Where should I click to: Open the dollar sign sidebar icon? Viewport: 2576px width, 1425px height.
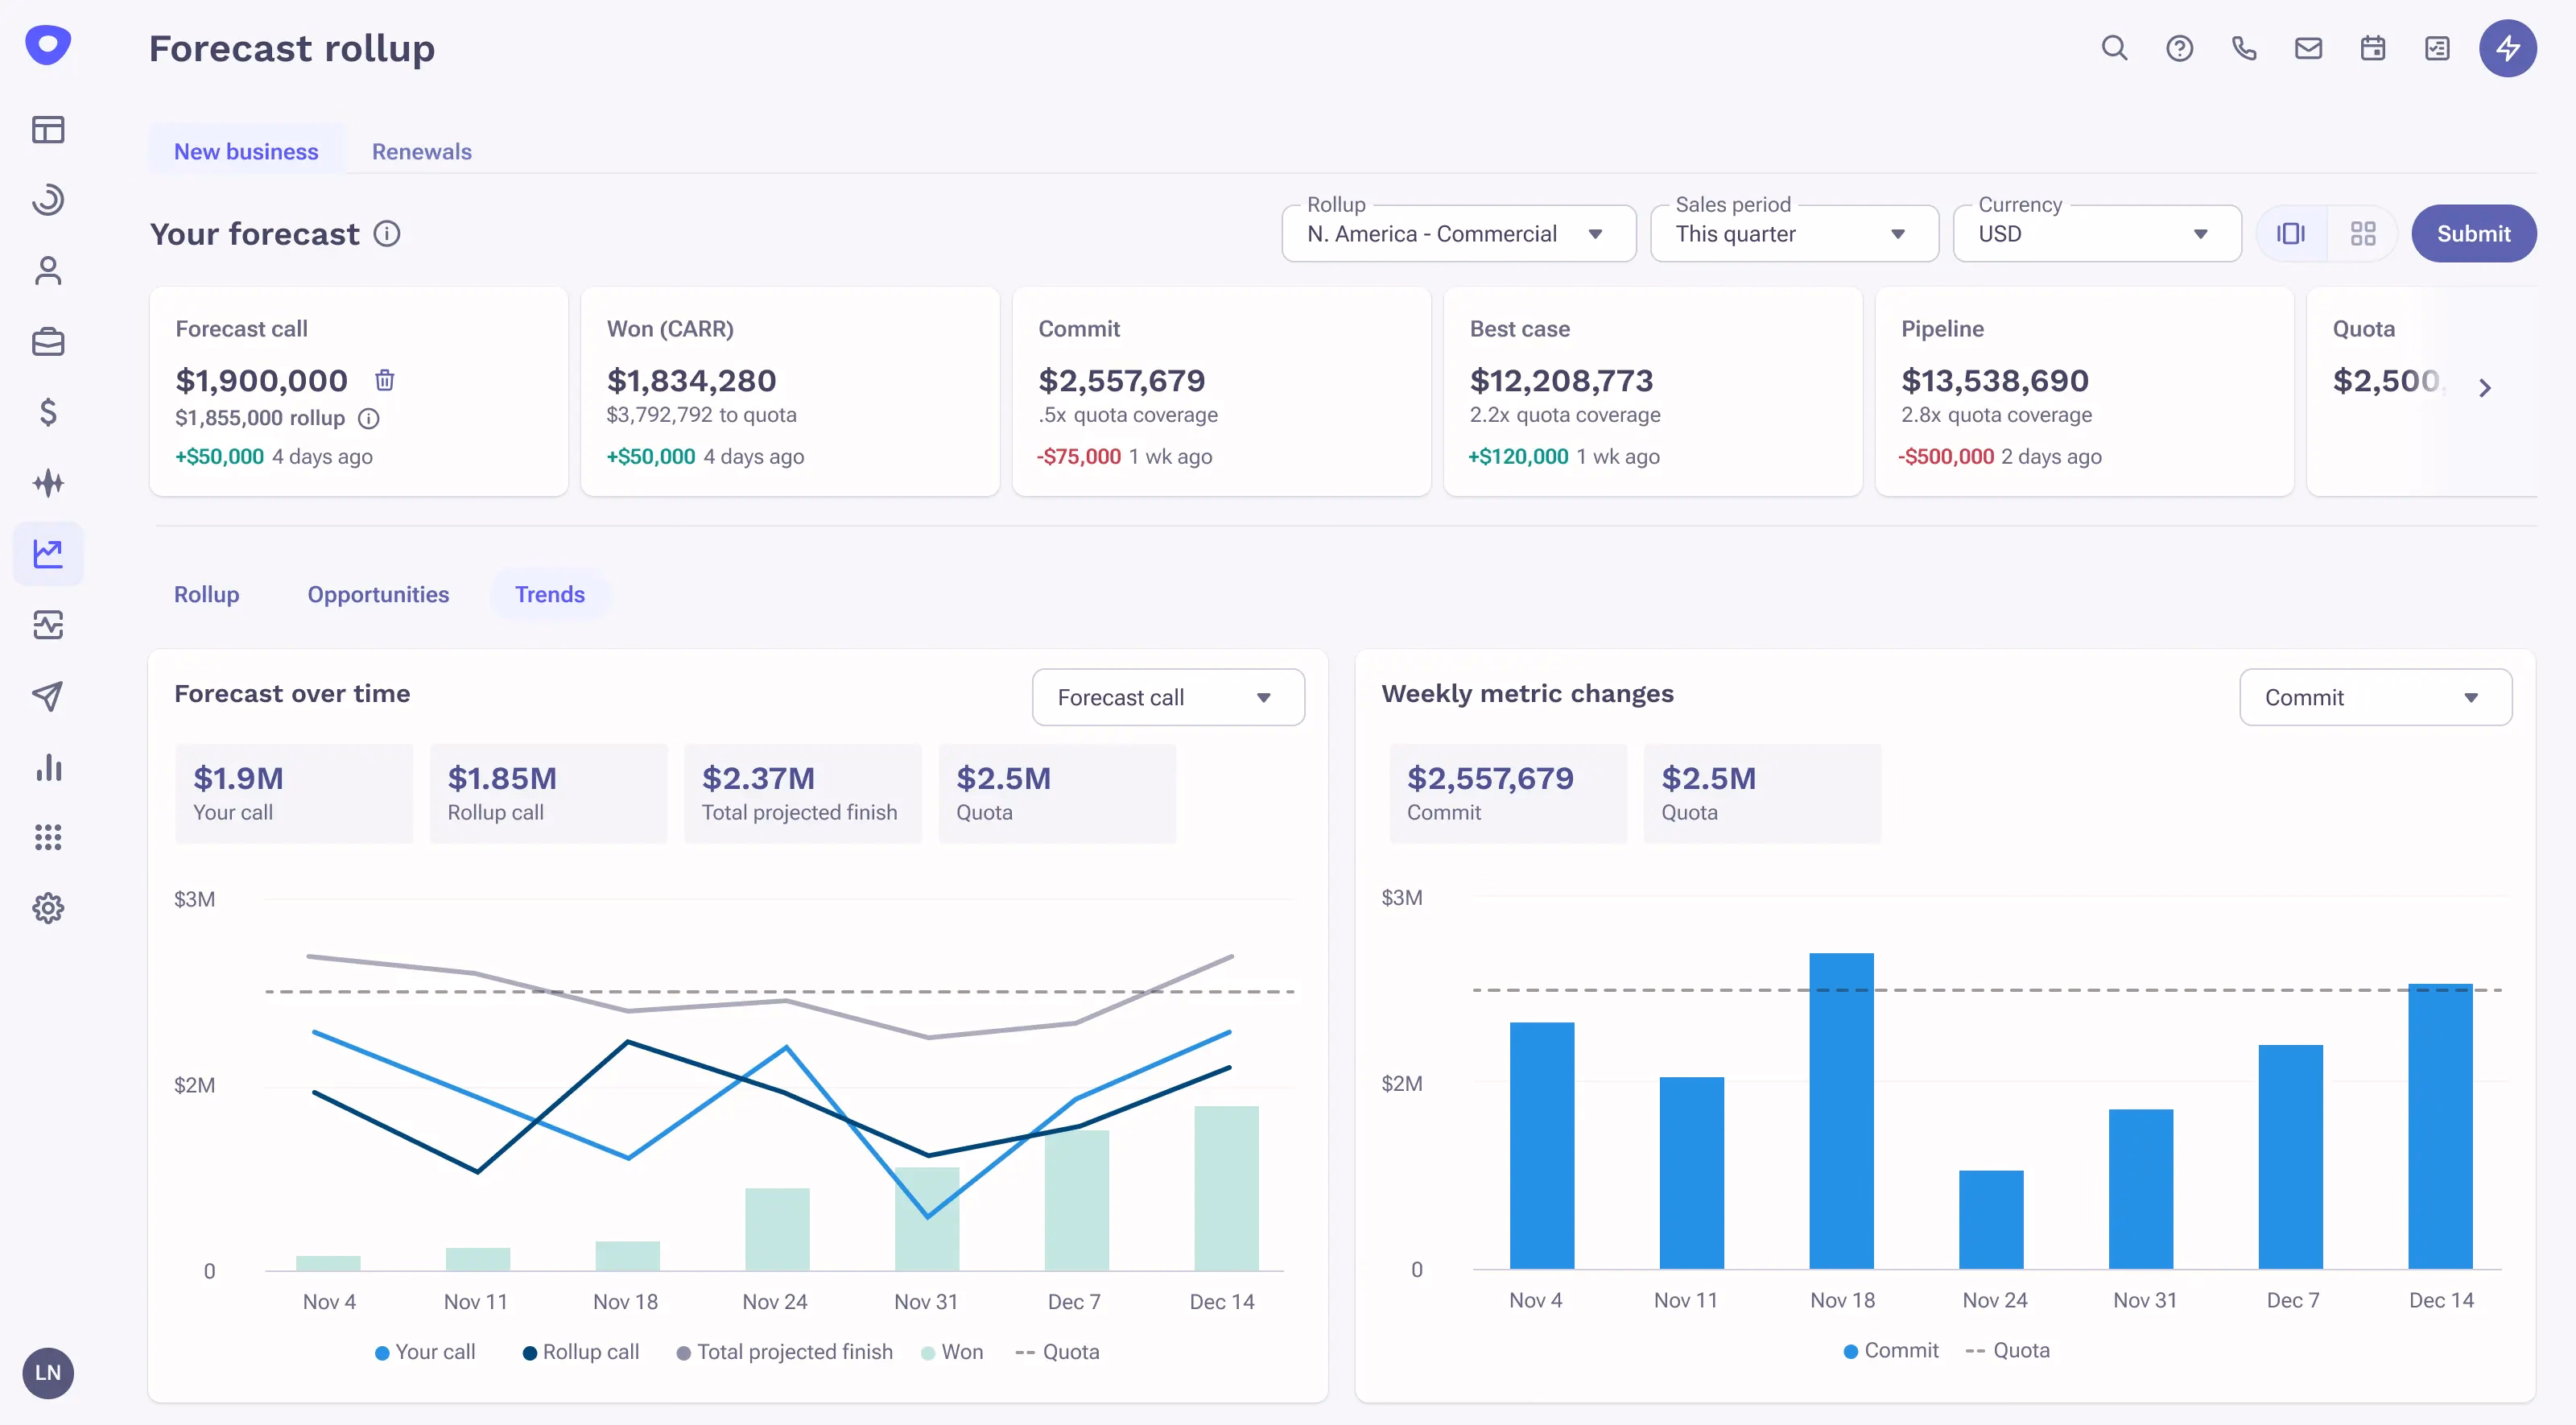pyautogui.click(x=48, y=412)
